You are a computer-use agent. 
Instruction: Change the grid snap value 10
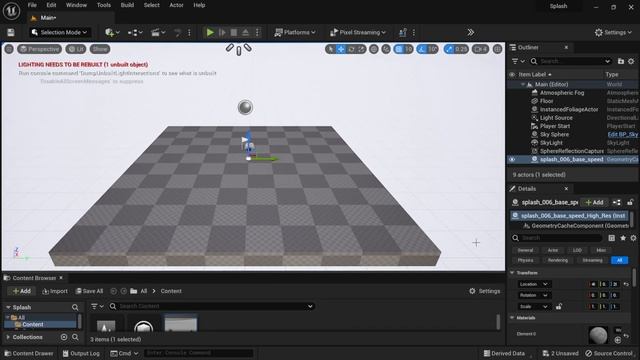tap(409, 49)
